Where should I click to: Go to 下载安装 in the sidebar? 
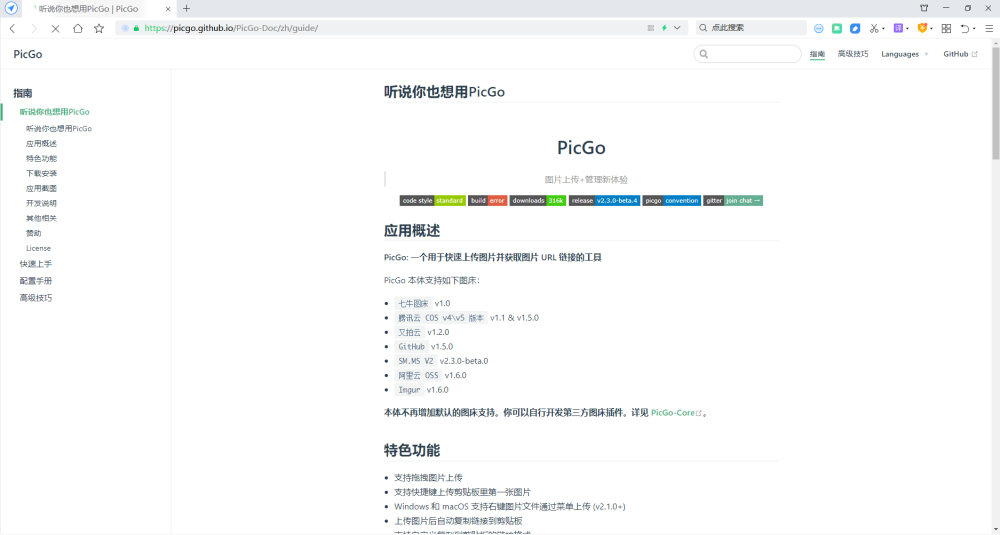41,173
